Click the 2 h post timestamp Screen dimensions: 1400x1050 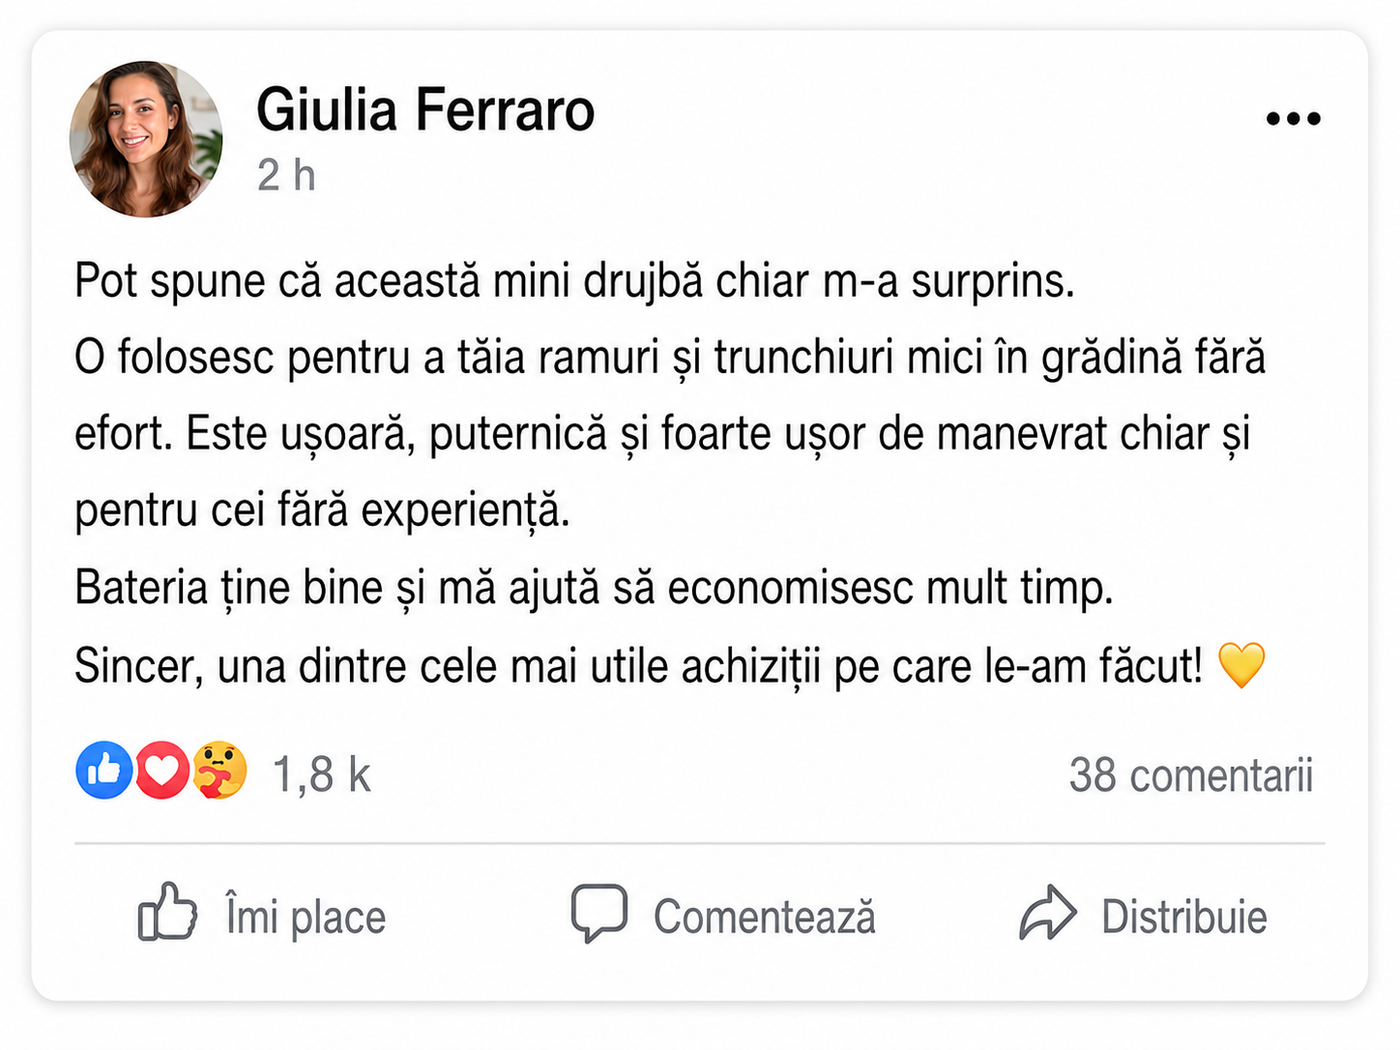(286, 175)
